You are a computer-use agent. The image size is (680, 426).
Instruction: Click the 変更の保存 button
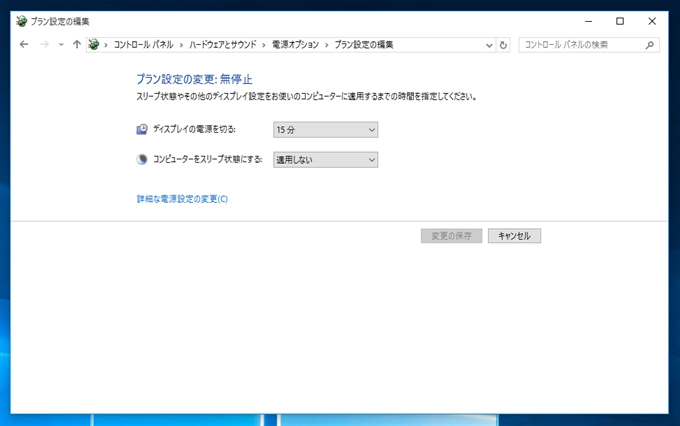coord(451,236)
